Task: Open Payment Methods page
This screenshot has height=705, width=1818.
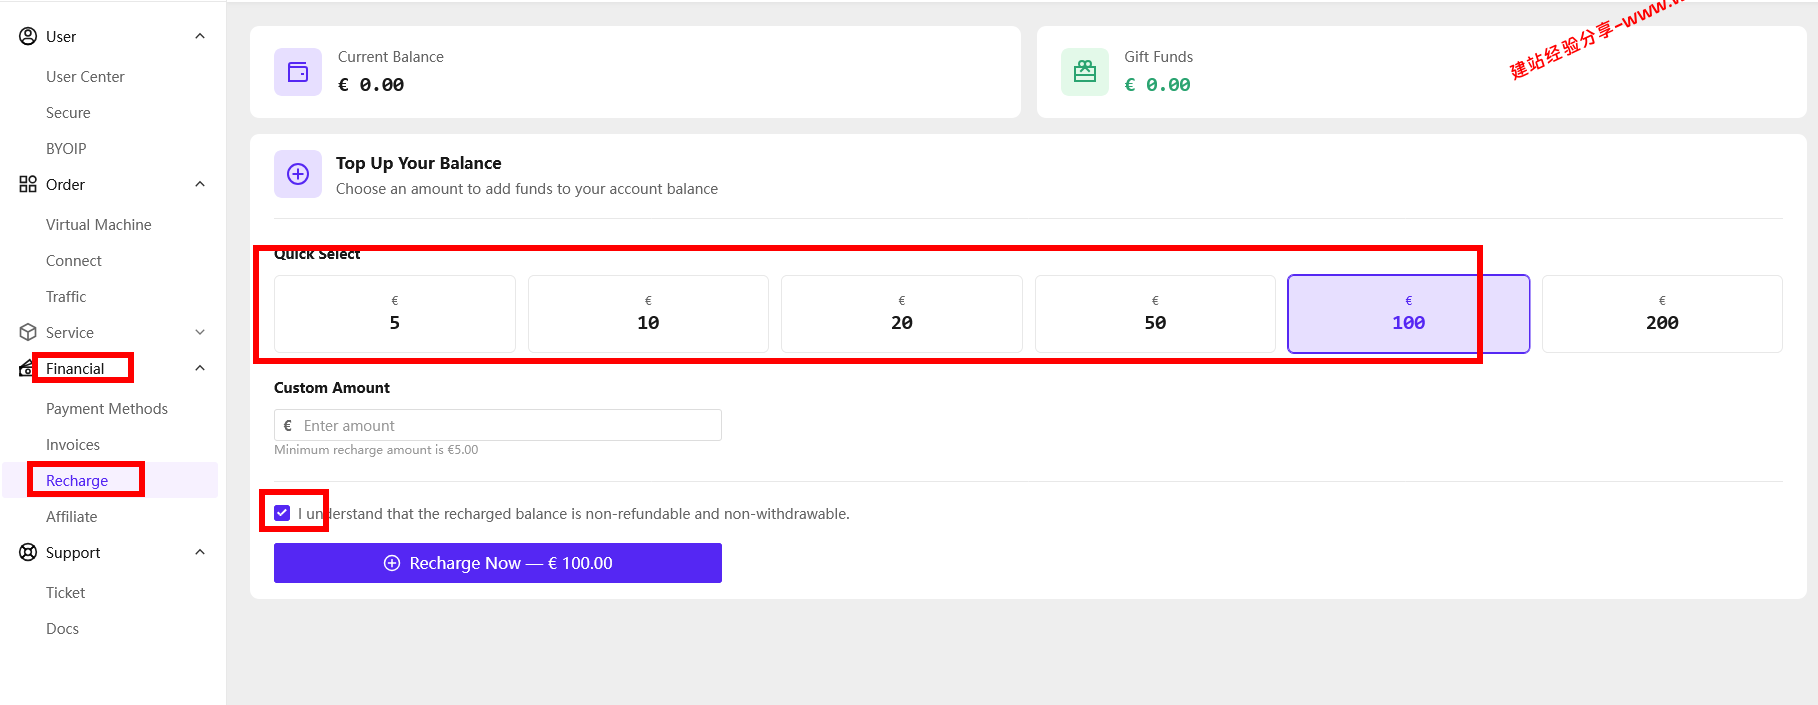Action: coord(107,409)
